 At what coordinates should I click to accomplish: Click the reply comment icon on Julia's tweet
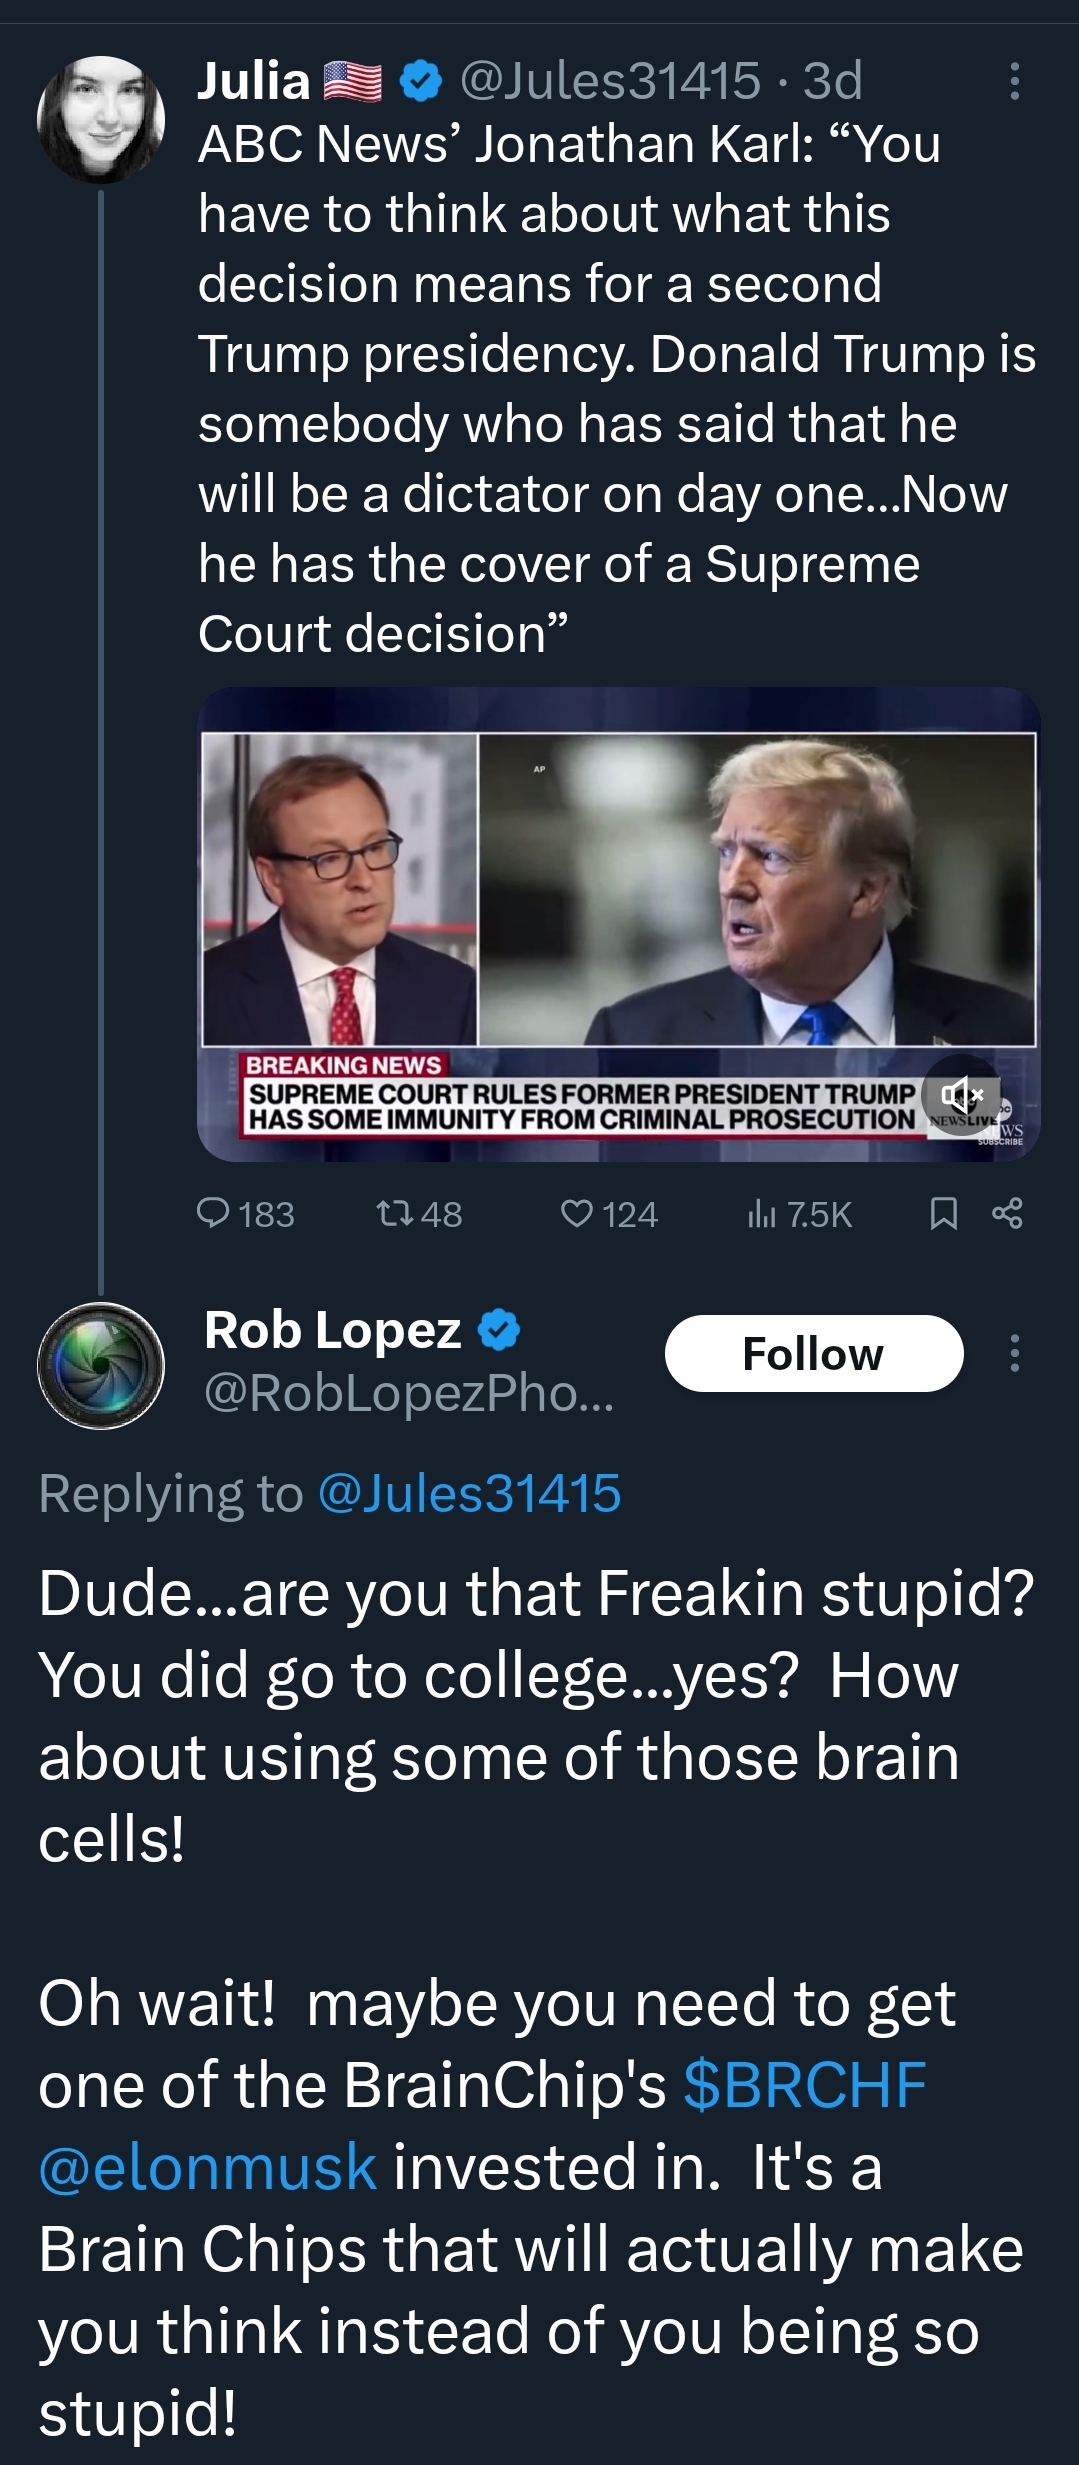(214, 1214)
